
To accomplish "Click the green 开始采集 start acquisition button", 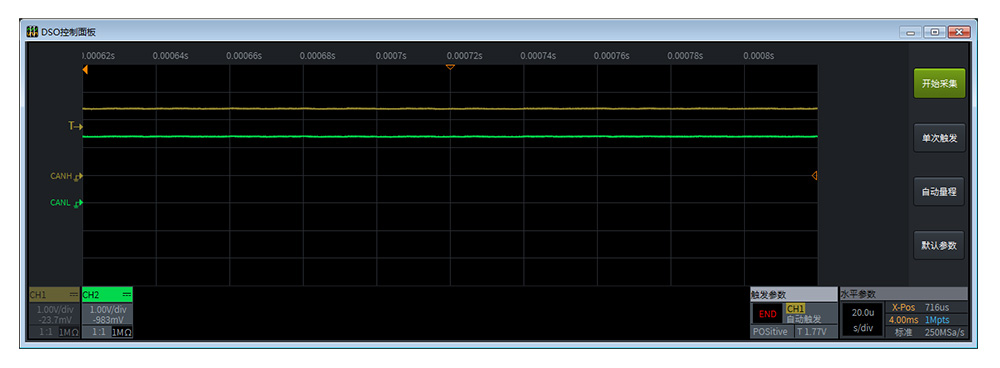I will (939, 84).
